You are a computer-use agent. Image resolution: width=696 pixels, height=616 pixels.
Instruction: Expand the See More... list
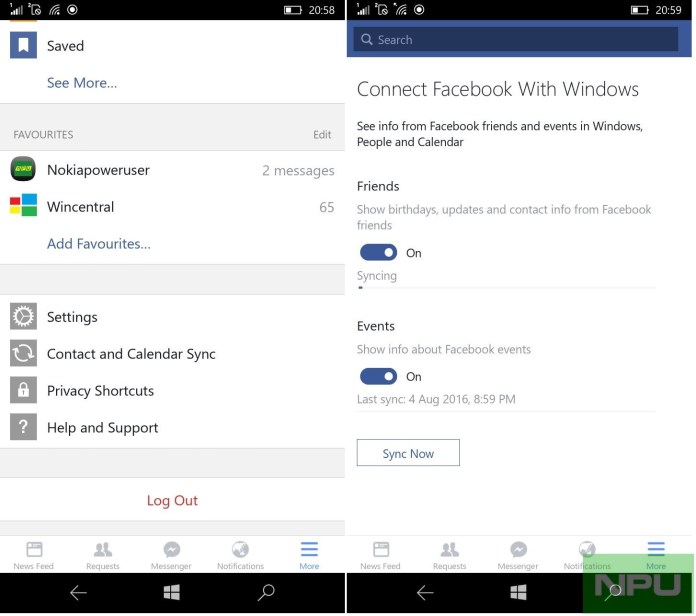click(x=82, y=83)
